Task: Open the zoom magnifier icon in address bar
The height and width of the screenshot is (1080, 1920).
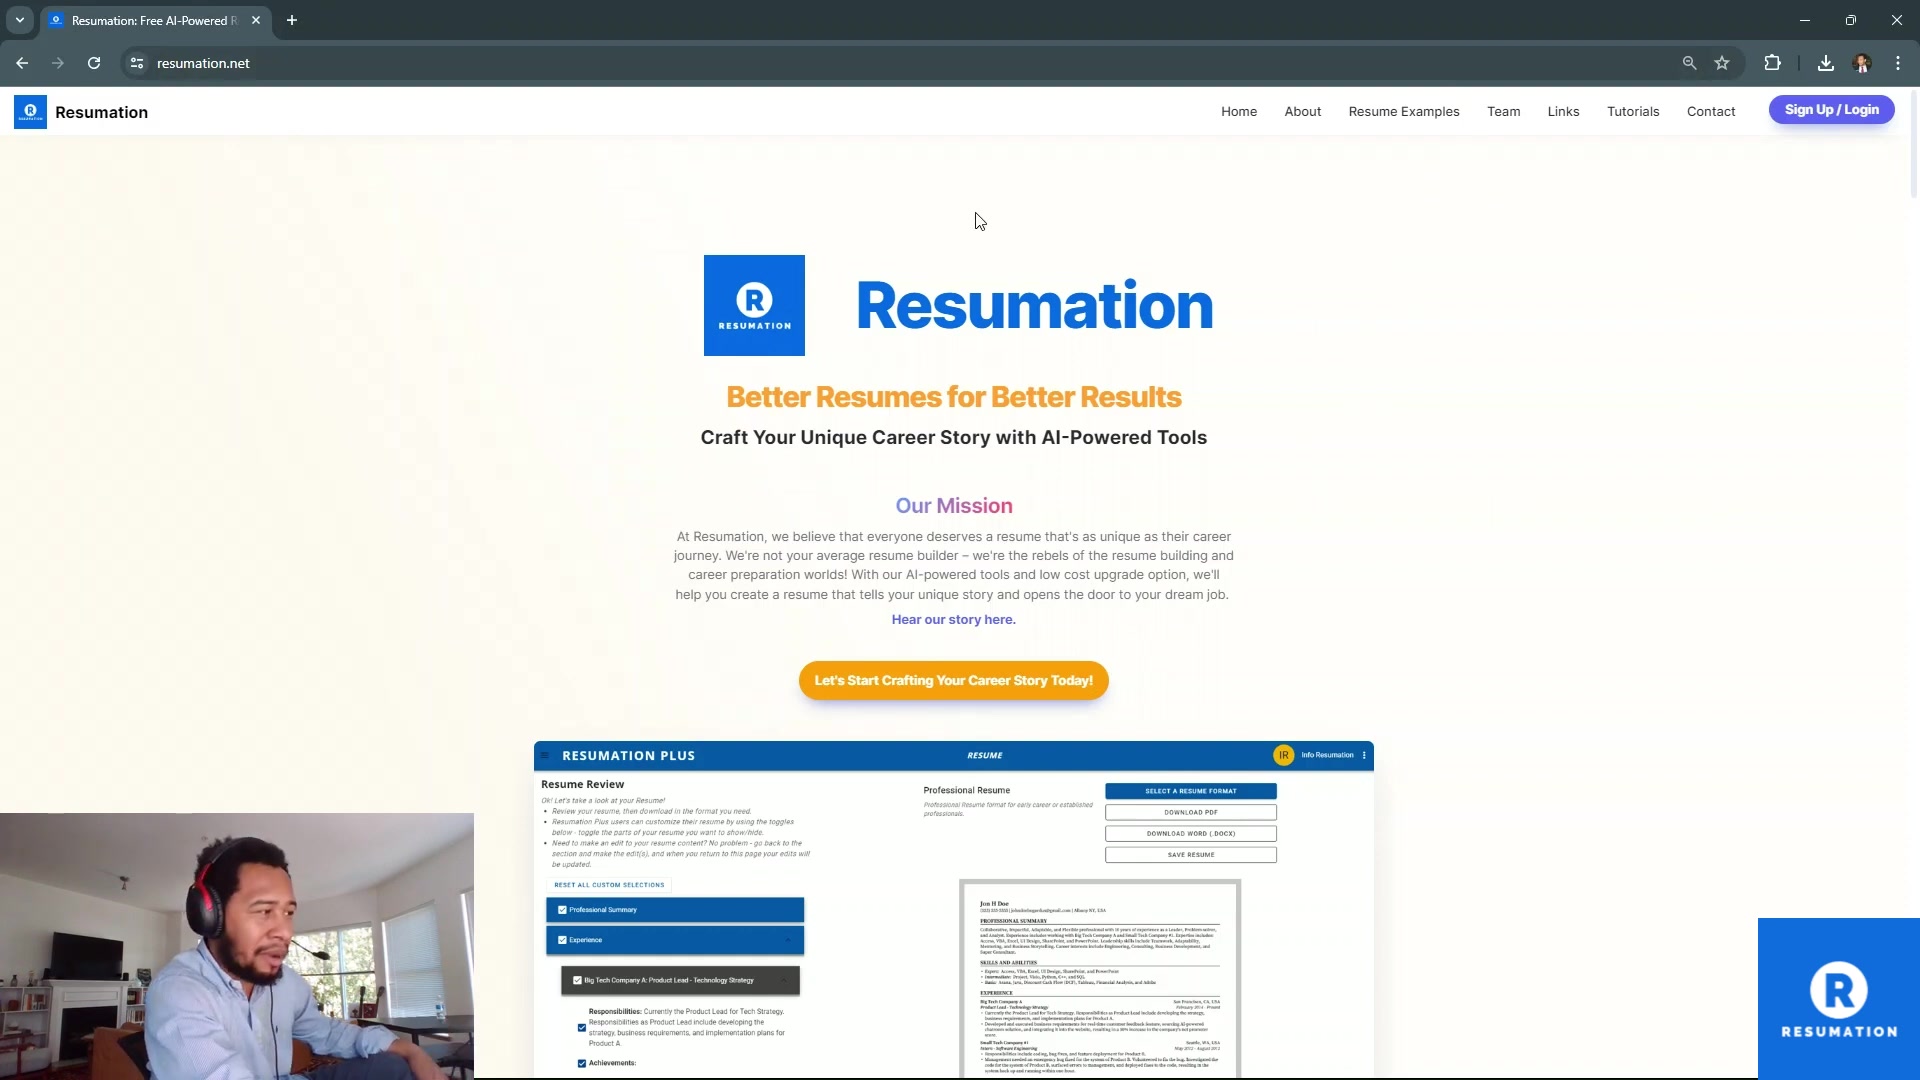Action: click(1689, 63)
